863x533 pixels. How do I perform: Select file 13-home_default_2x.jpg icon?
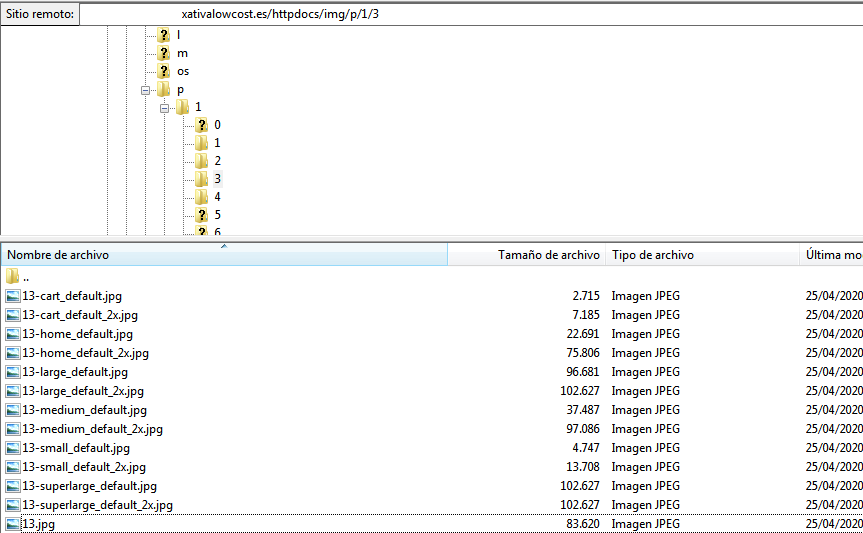[13, 353]
